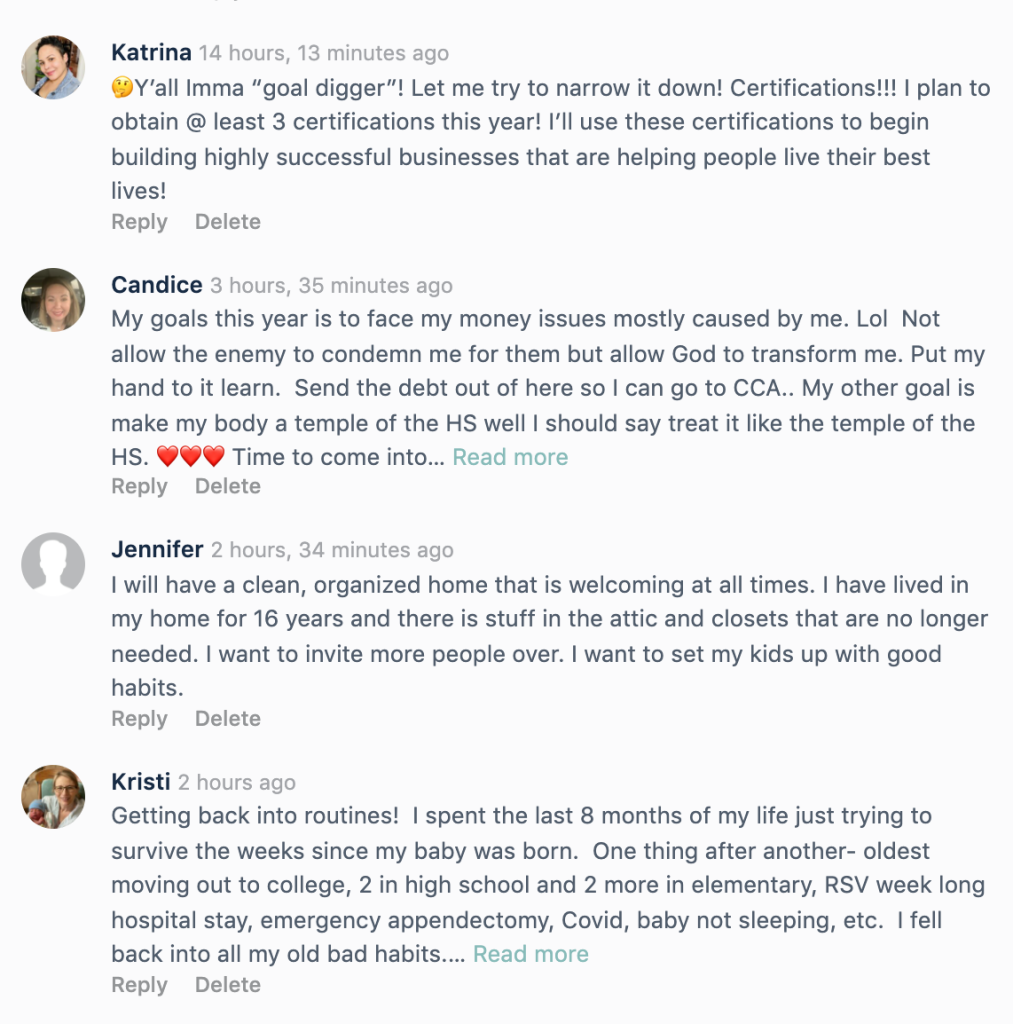
Task: Reply to Jennifer's comment
Action: [x=139, y=719]
